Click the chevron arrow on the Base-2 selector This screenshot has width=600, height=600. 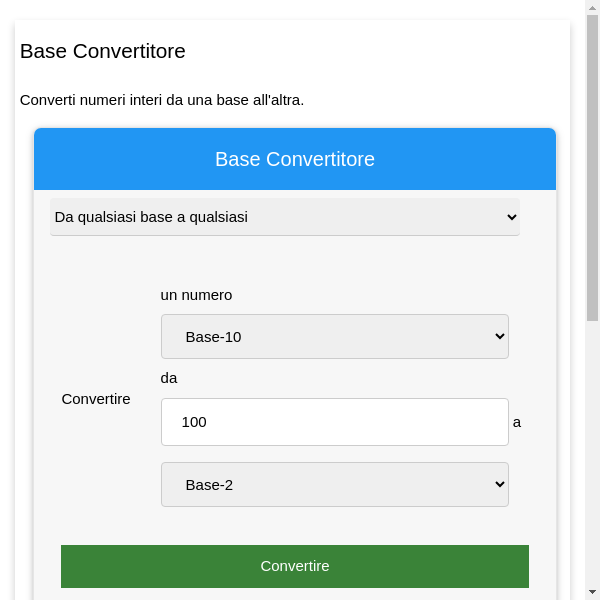[x=501, y=485]
